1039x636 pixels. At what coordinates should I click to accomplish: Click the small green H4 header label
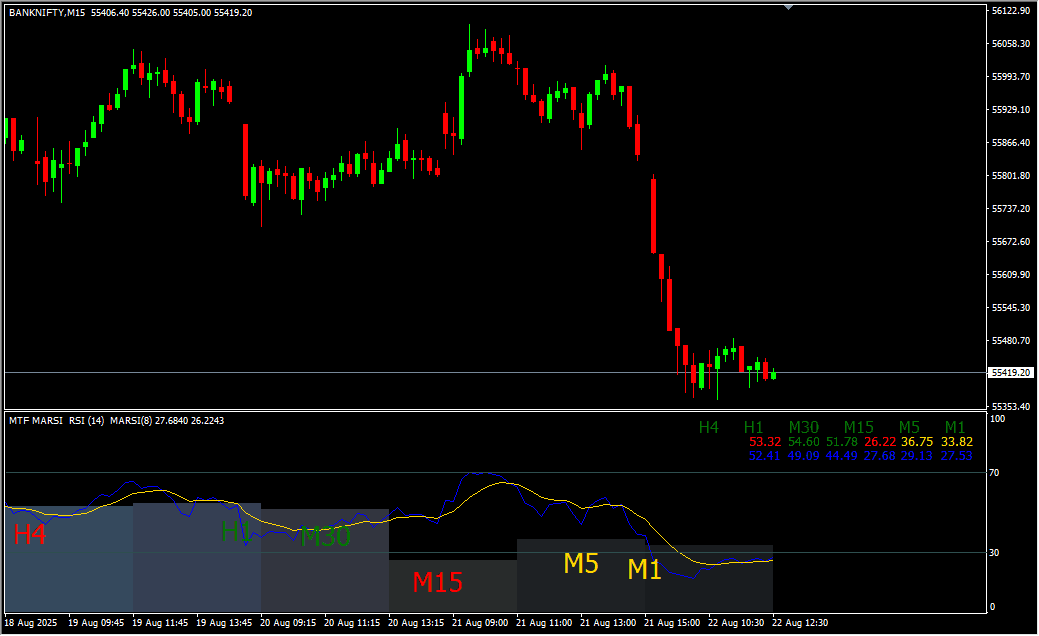click(708, 427)
